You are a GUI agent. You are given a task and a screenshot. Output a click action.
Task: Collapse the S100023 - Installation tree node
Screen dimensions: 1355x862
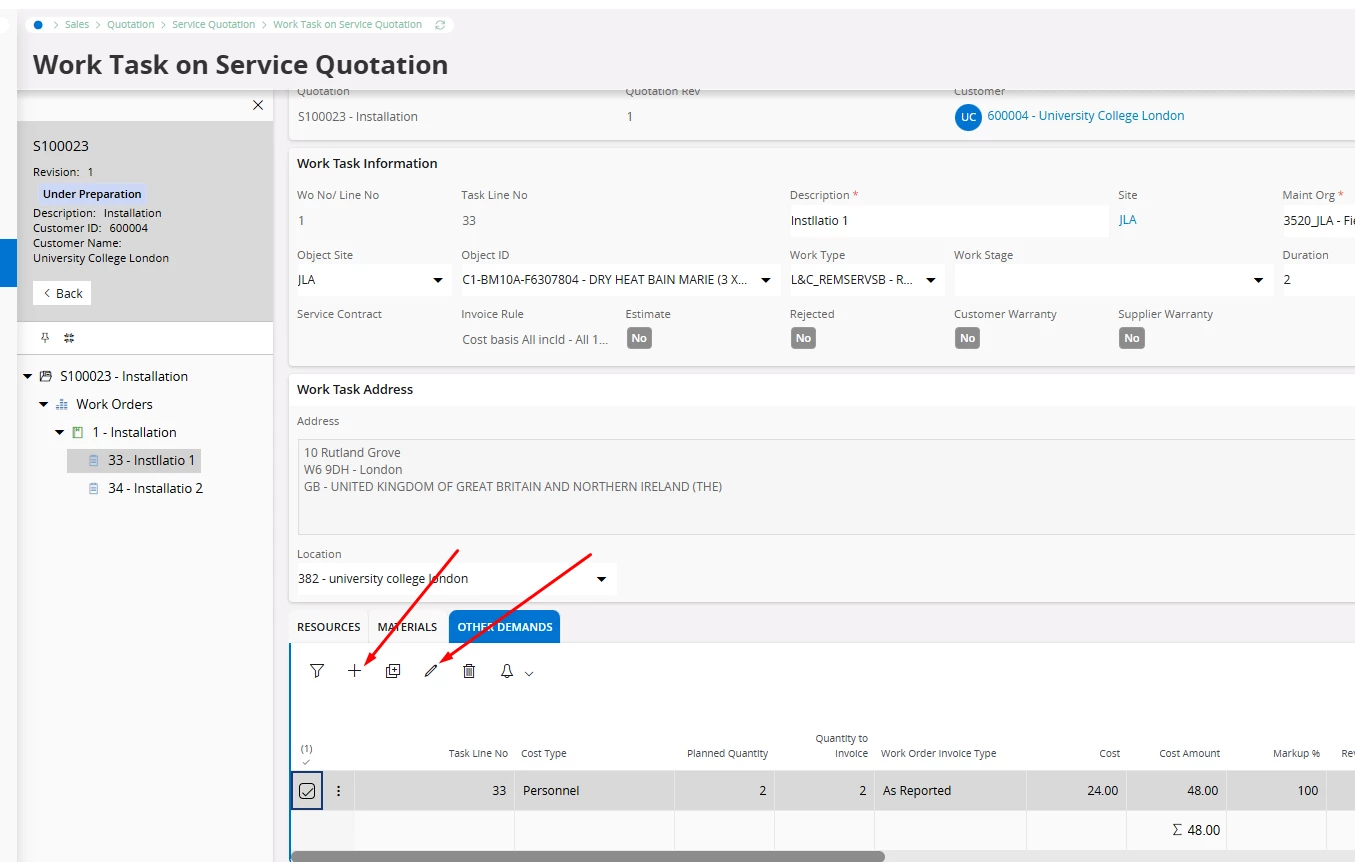[28, 377]
